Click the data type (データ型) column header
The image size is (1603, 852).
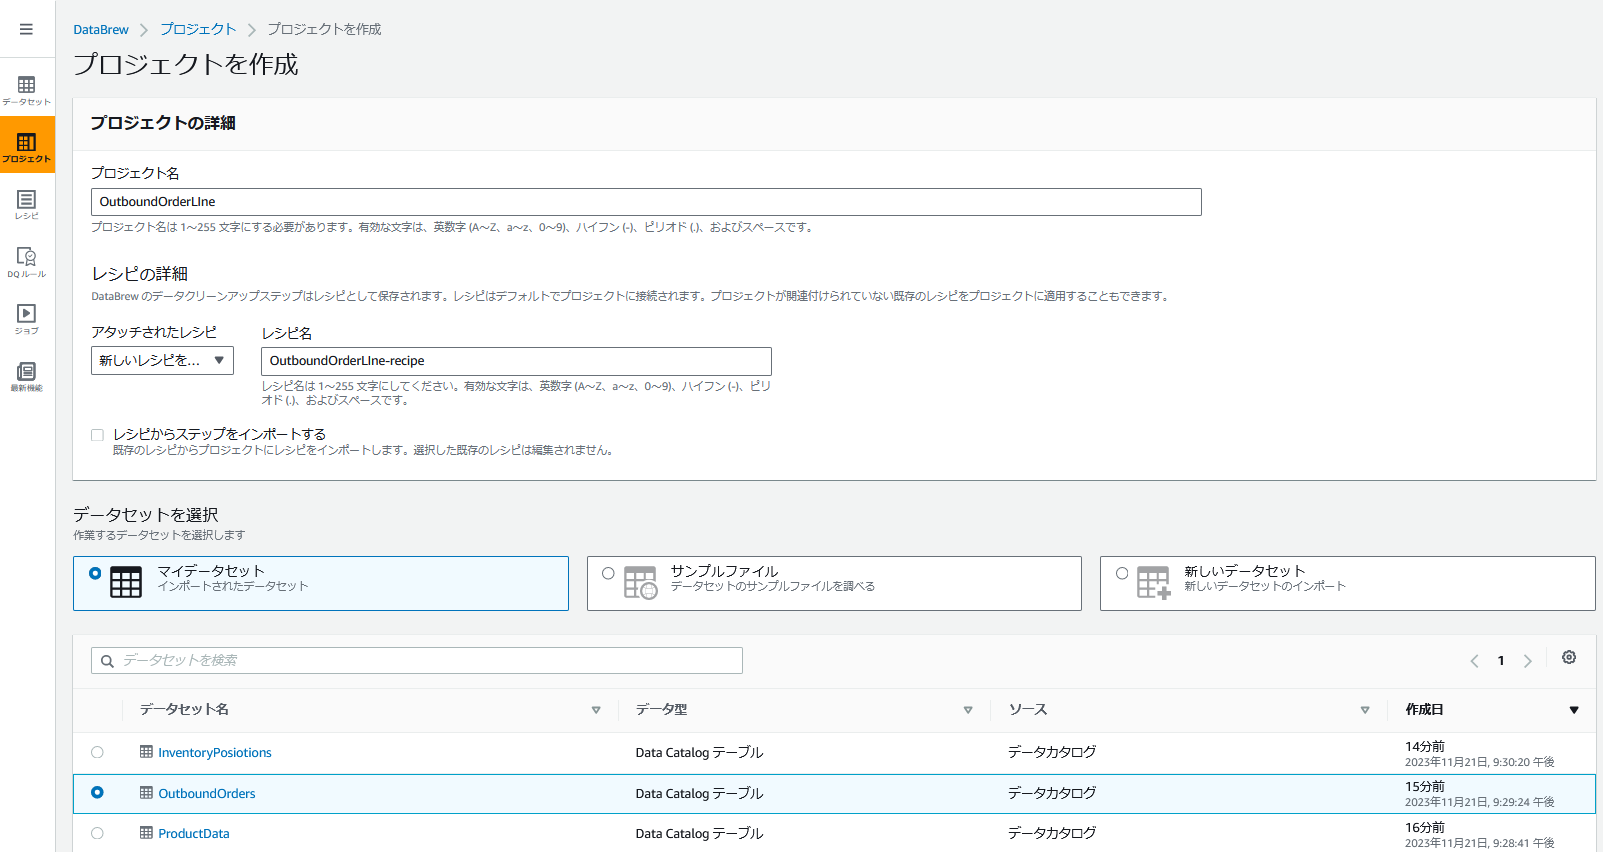(x=661, y=709)
